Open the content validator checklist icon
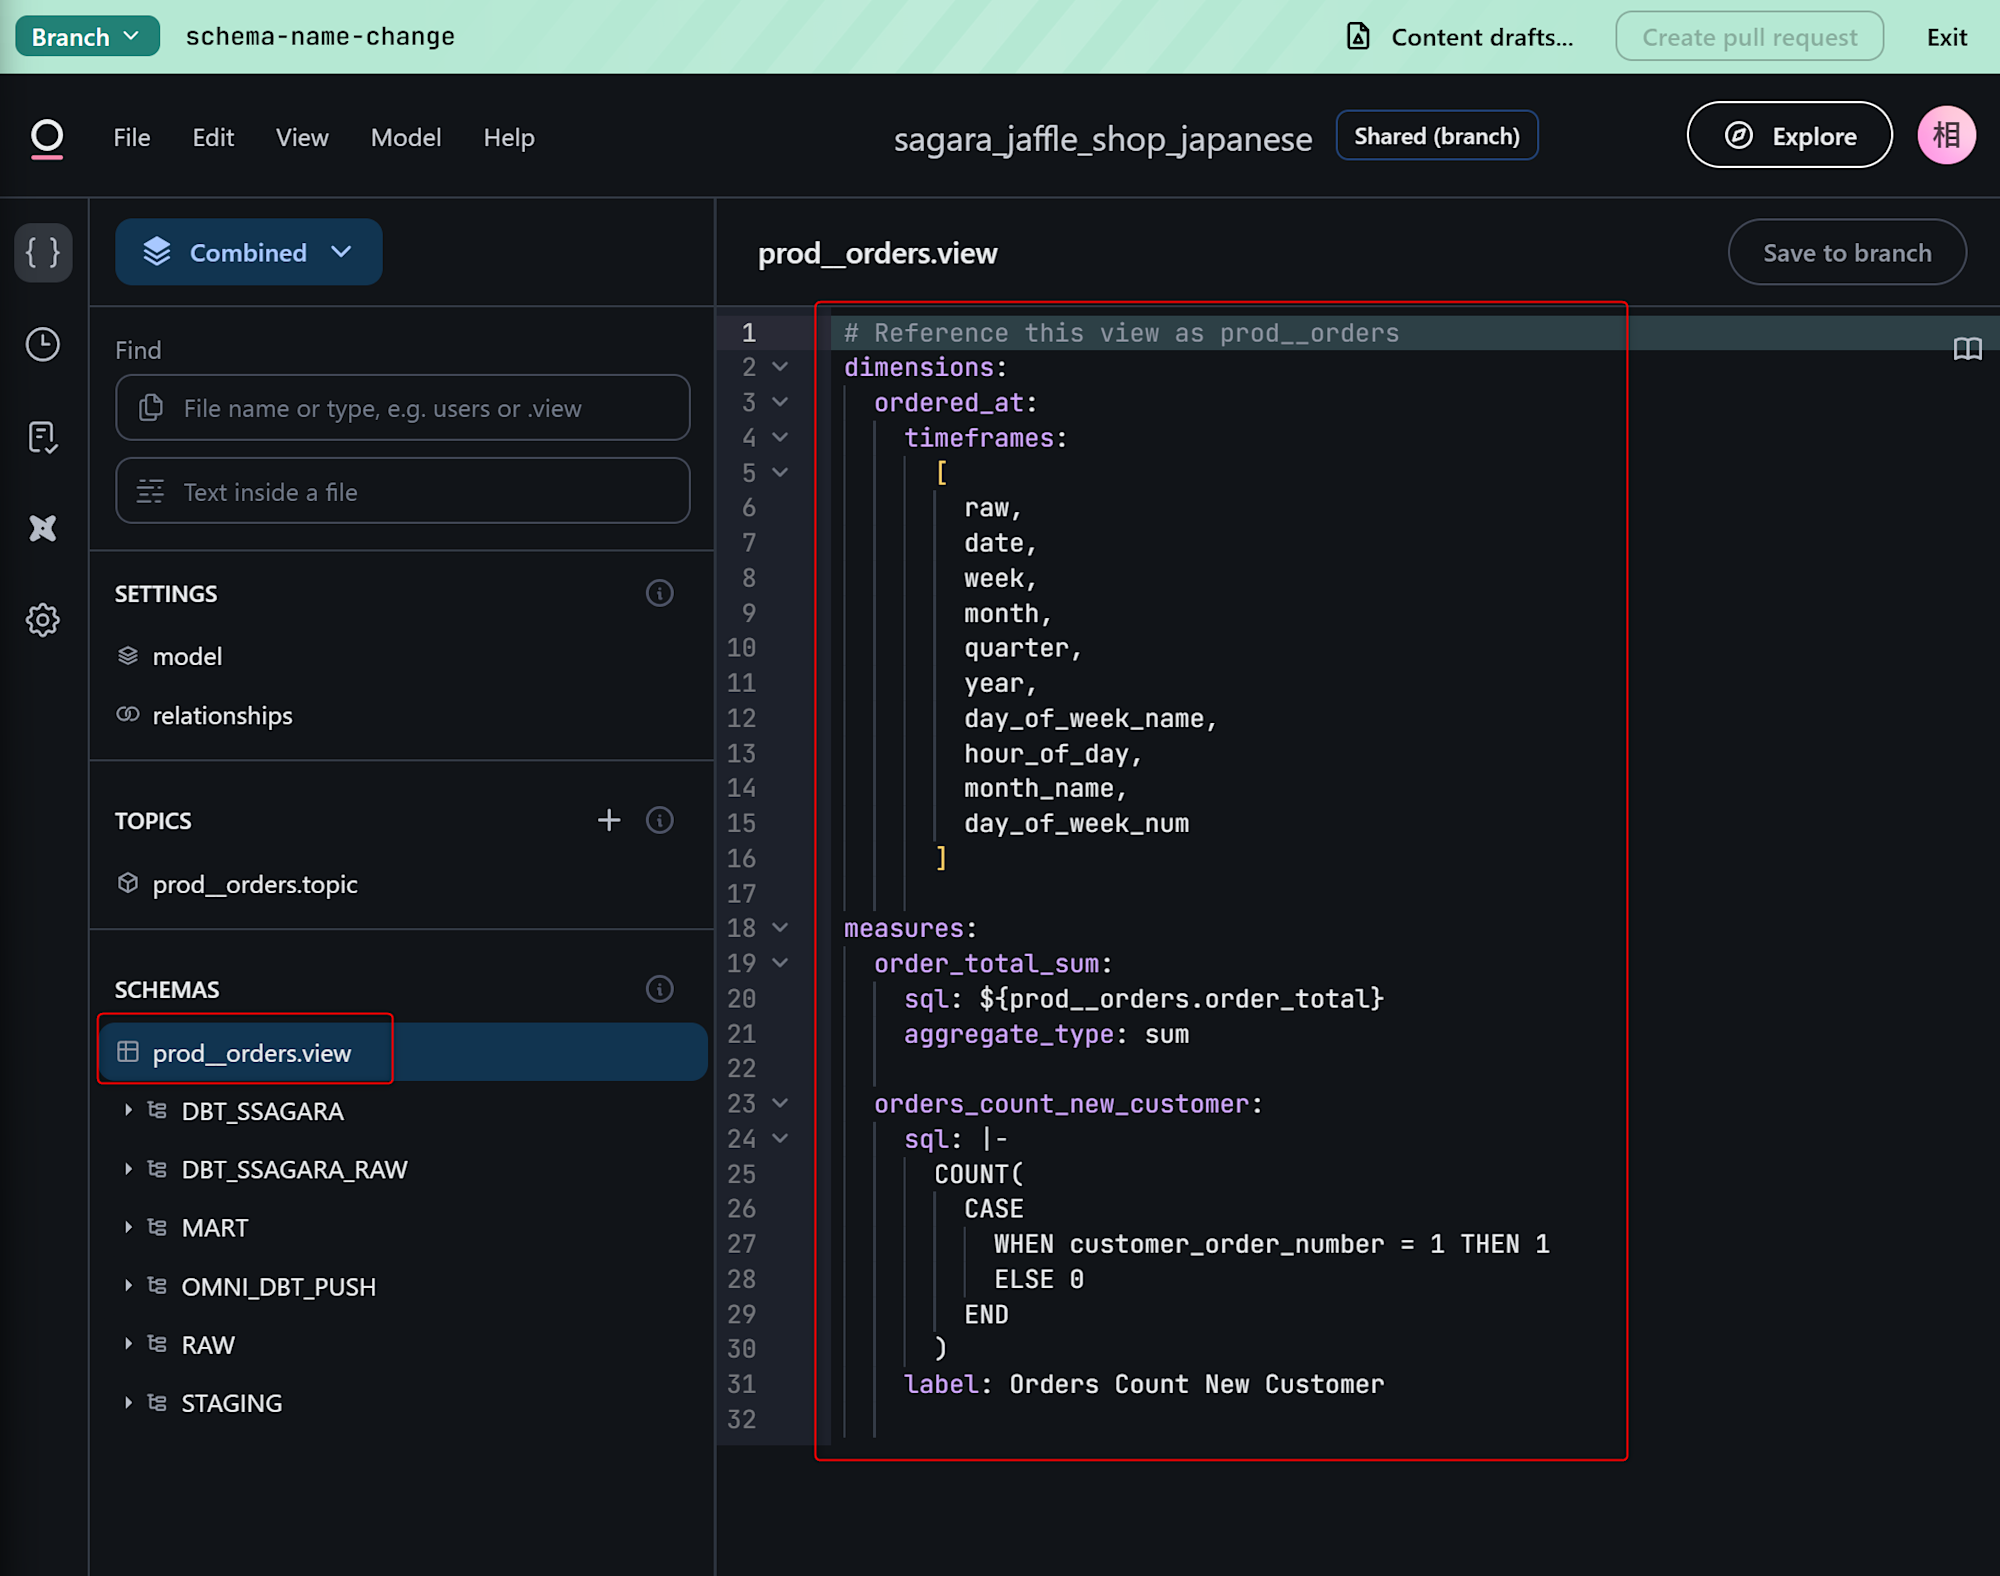Screen dimensions: 2000x1576 [x=43, y=437]
